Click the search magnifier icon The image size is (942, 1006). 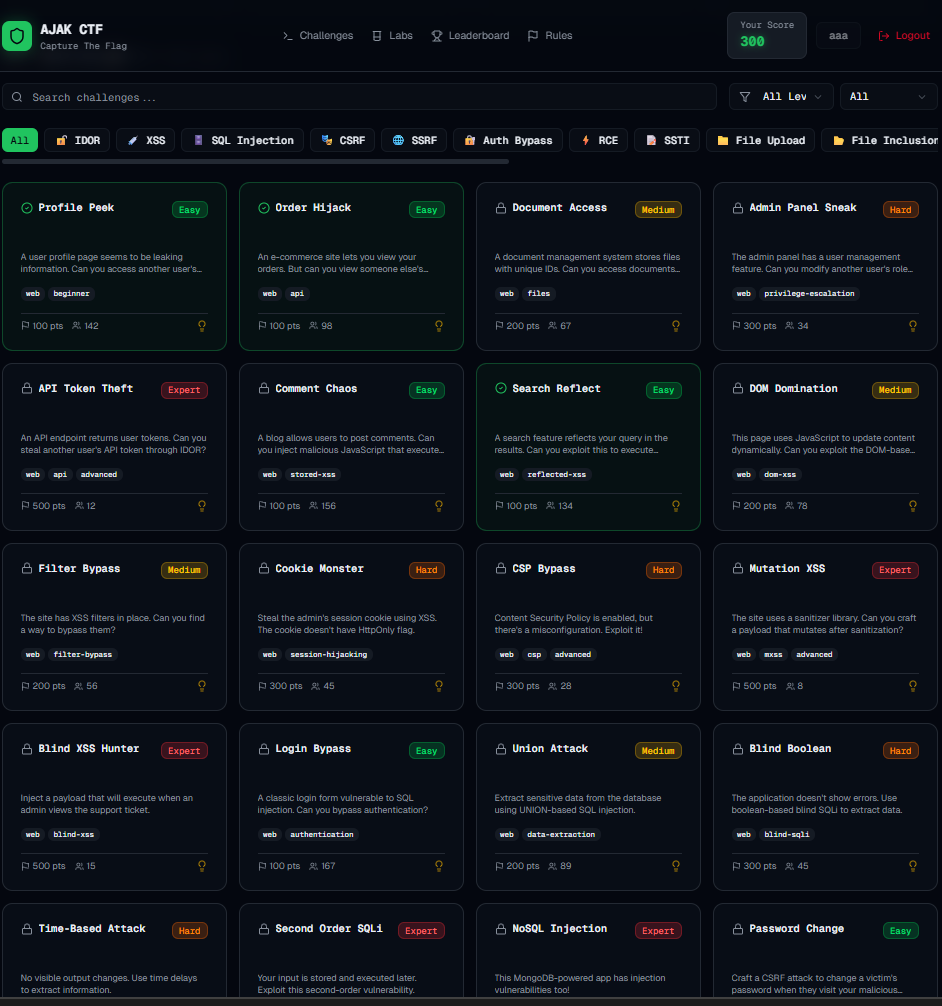click(17, 97)
